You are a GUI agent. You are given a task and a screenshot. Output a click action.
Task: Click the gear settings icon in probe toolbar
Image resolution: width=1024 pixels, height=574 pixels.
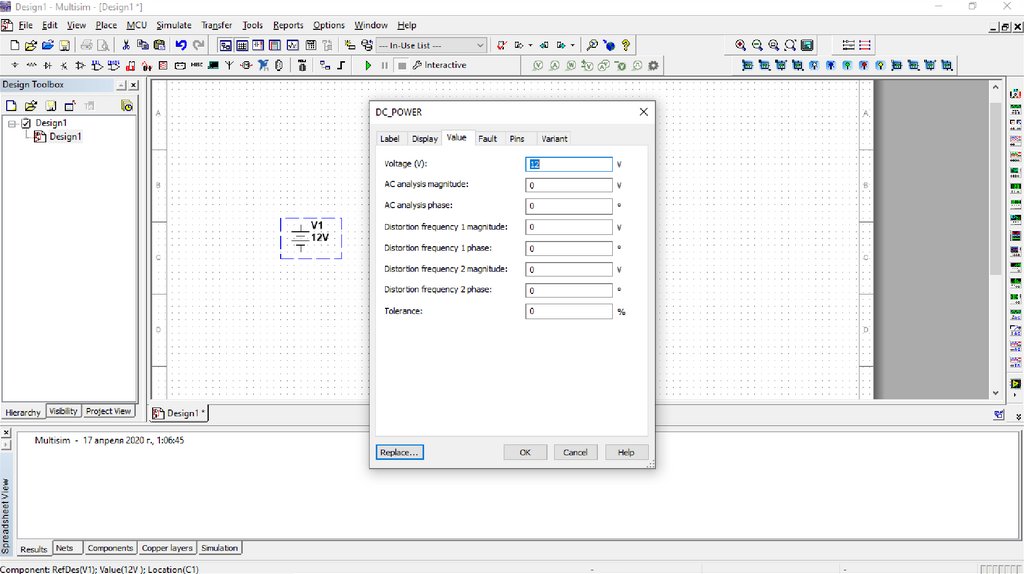click(653, 65)
